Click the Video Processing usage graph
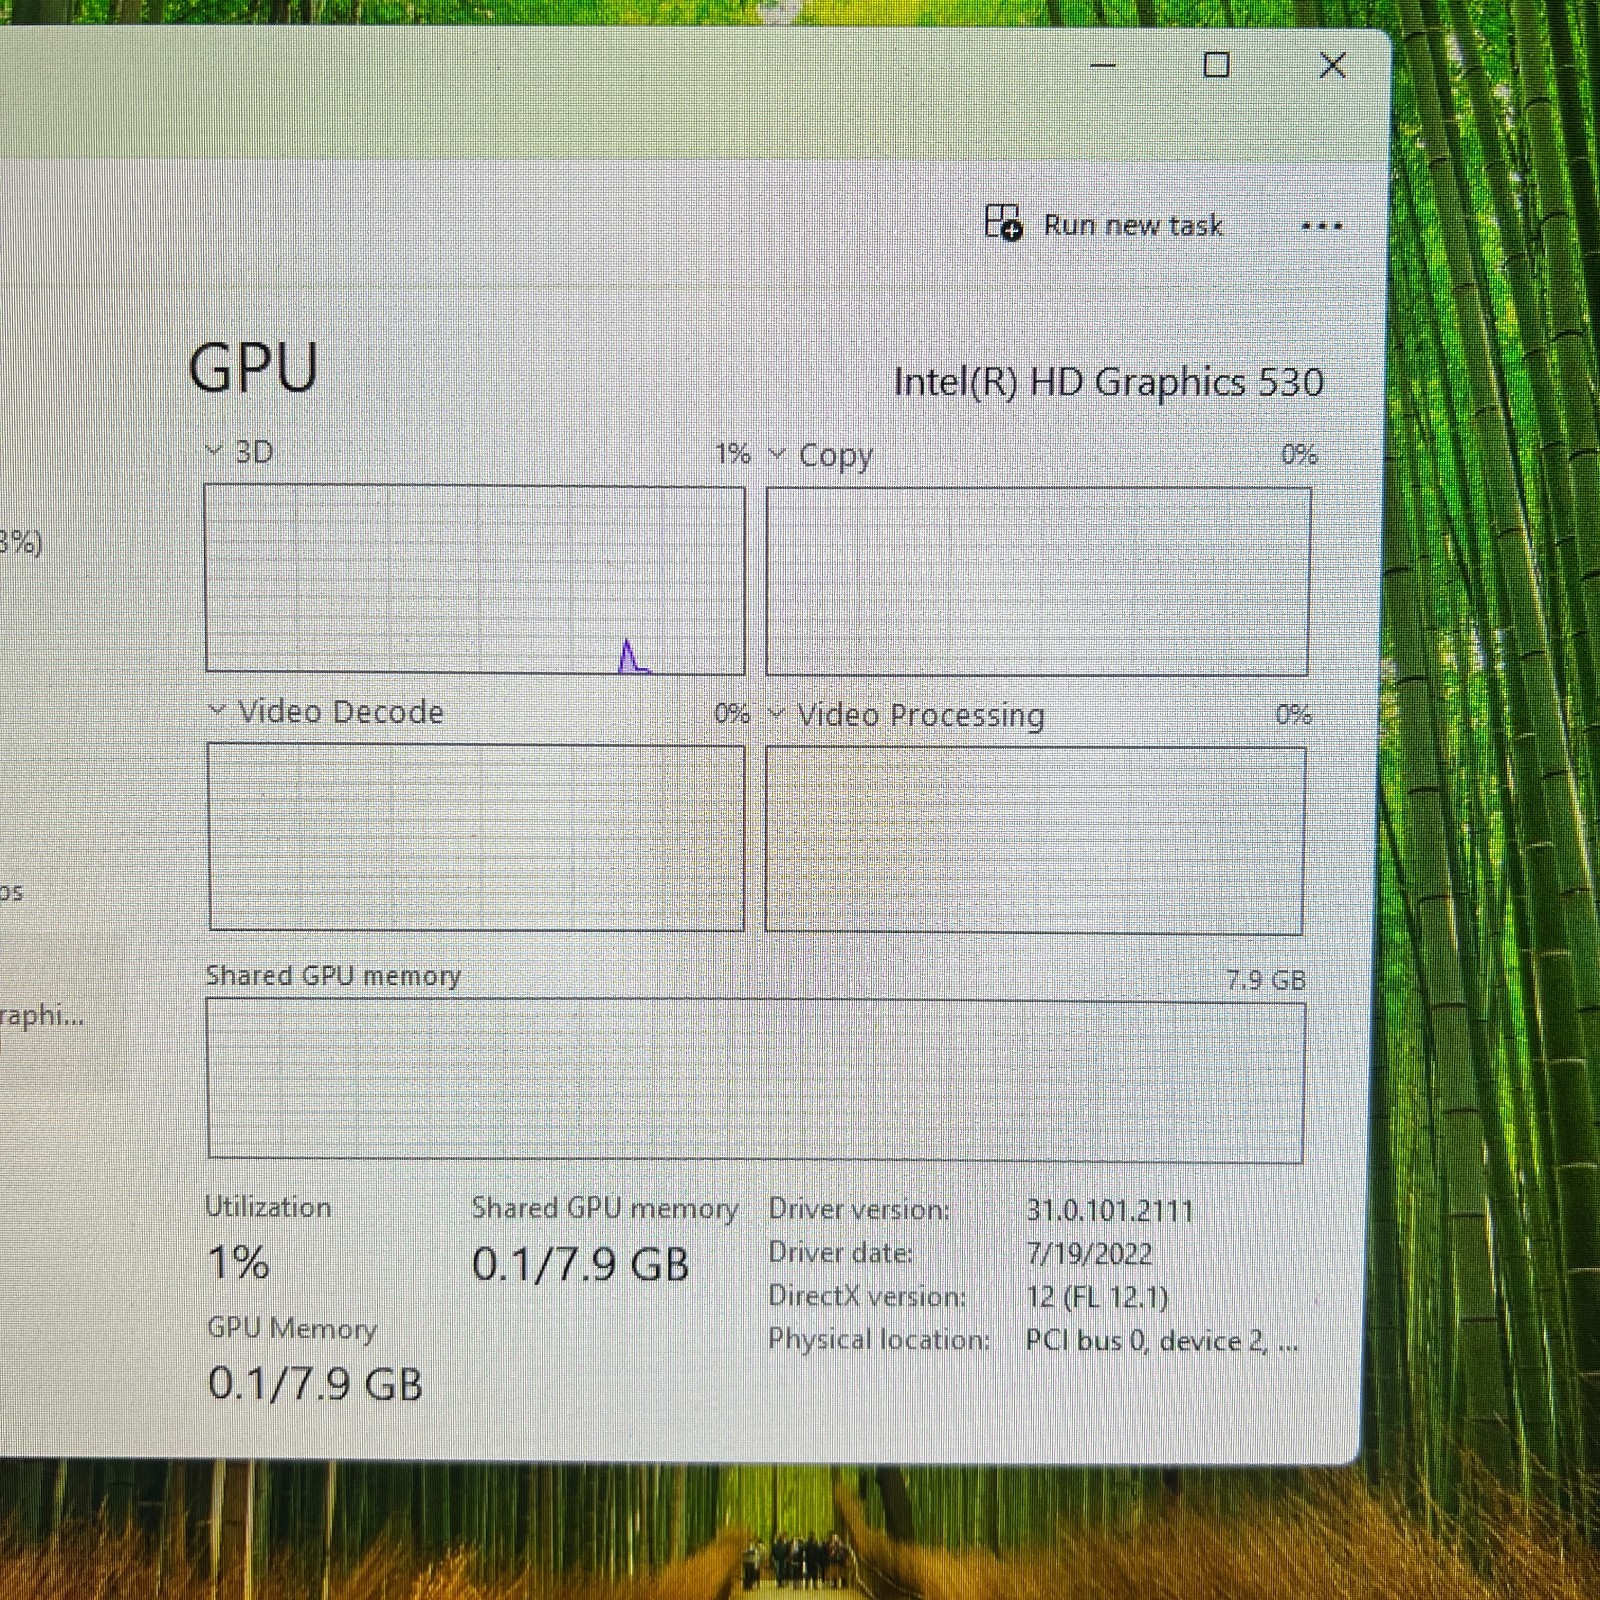Image resolution: width=1600 pixels, height=1600 pixels. [x=1035, y=840]
